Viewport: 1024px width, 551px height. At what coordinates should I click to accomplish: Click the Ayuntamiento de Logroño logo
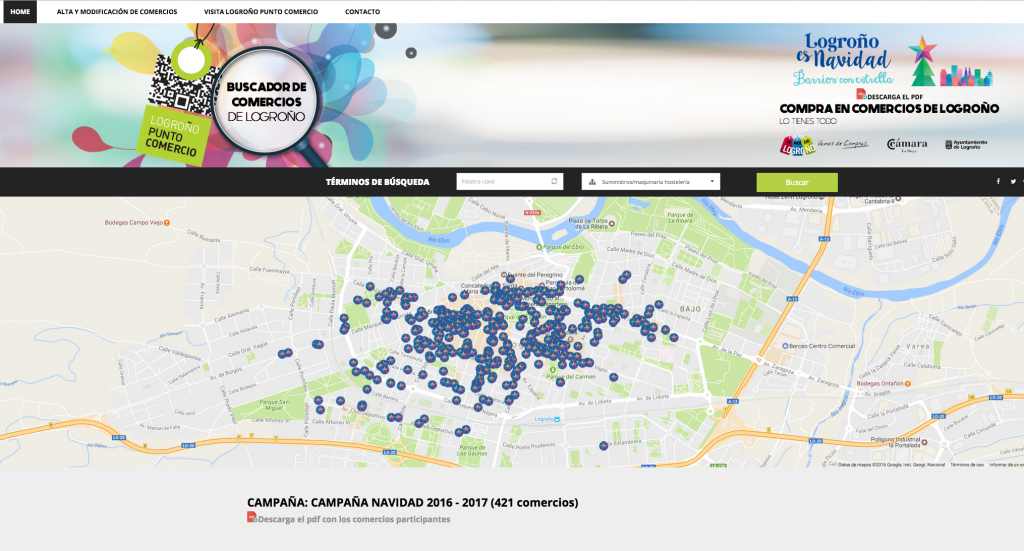coord(964,145)
